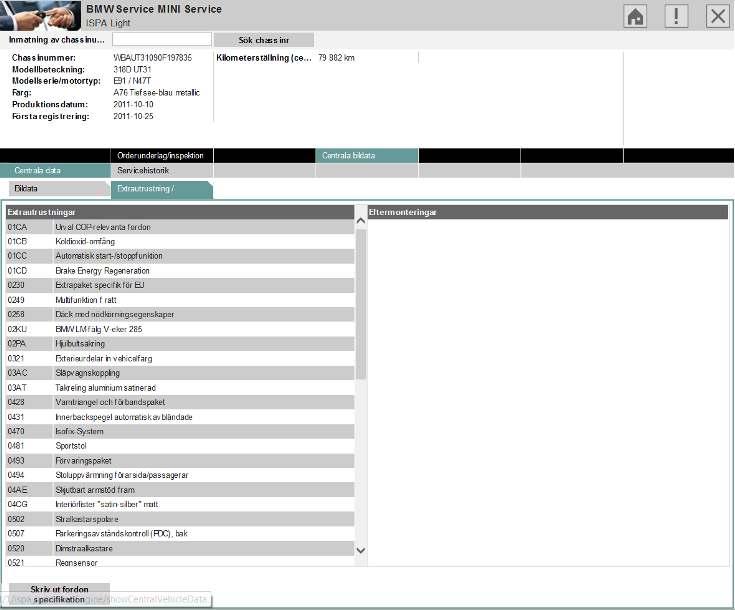Click the scroll down arrow of equipment list
The image size is (735, 610).
coord(360,550)
